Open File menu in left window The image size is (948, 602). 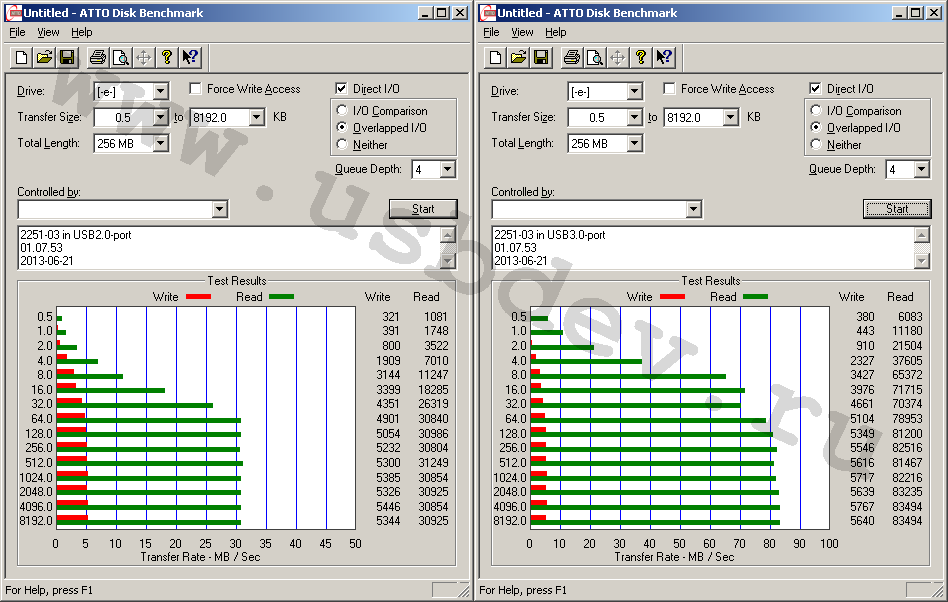[x=18, y=33]
